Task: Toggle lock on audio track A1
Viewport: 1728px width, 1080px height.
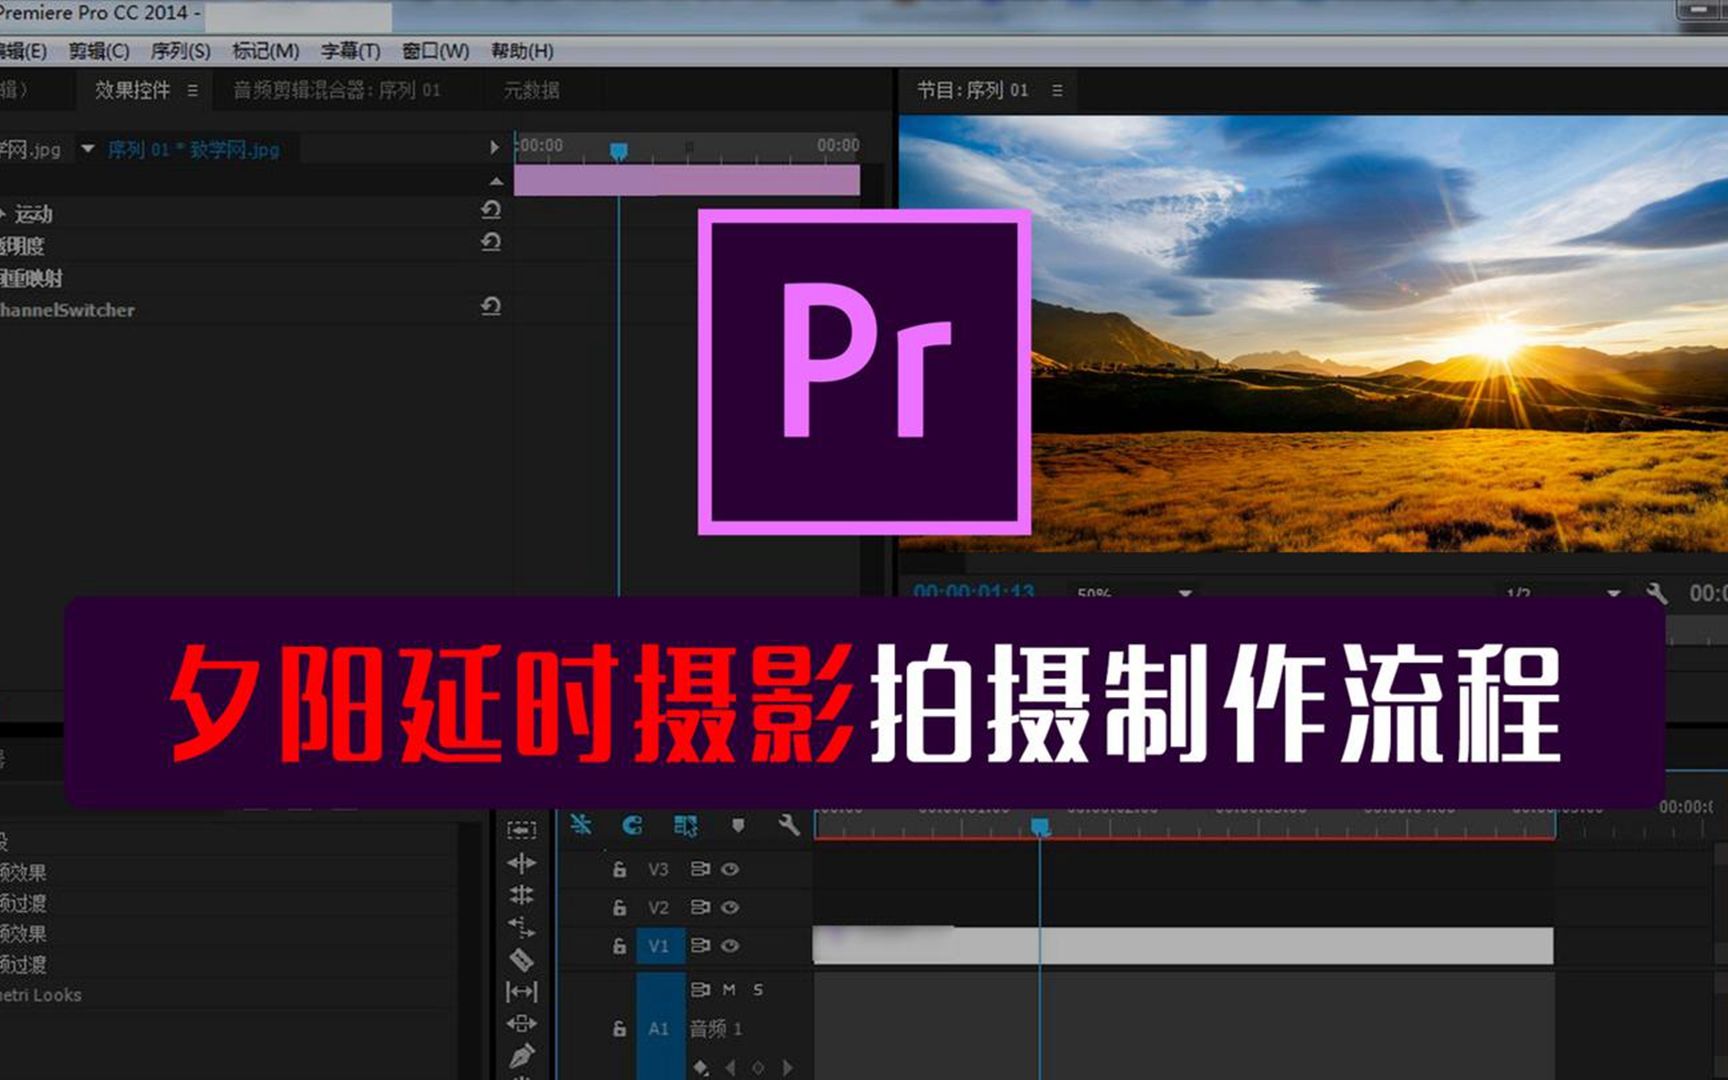Action: (619, 1028)
